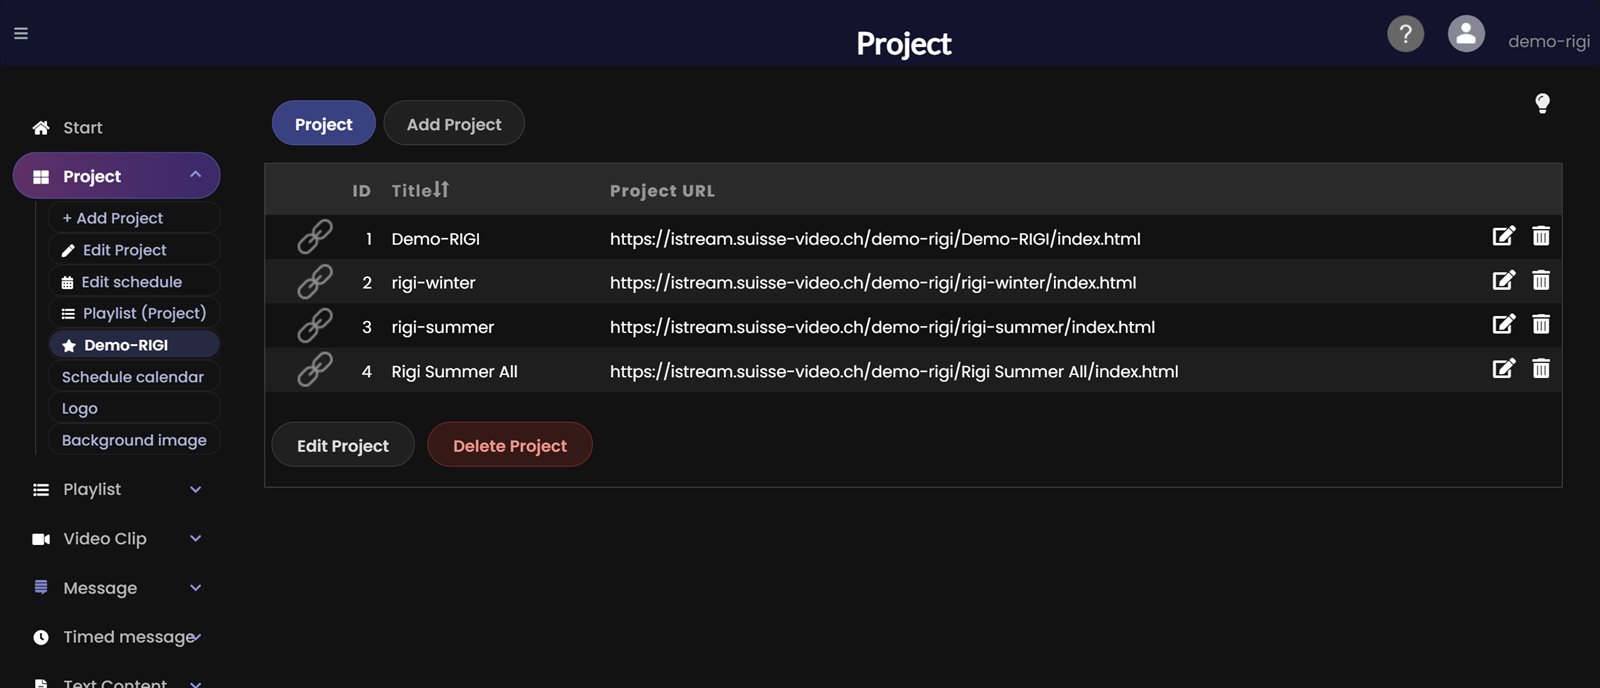The height and width of the screenshot is (688, 1600).
Task: Click the Delete Project button
Action: (x=510, y=445)
